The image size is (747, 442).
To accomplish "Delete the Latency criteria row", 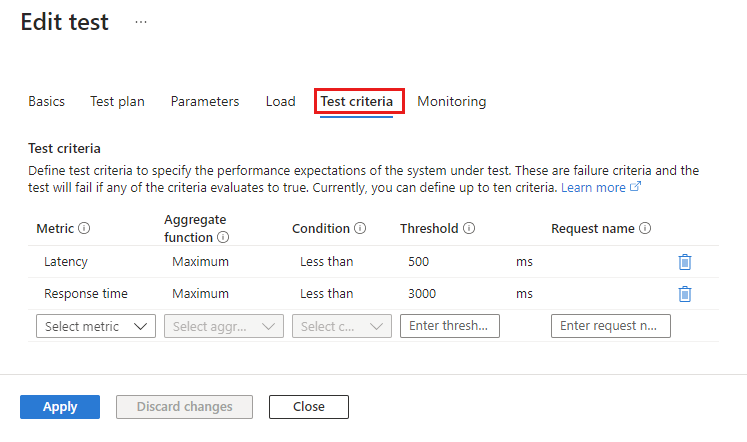I will (x=685, y=262).
